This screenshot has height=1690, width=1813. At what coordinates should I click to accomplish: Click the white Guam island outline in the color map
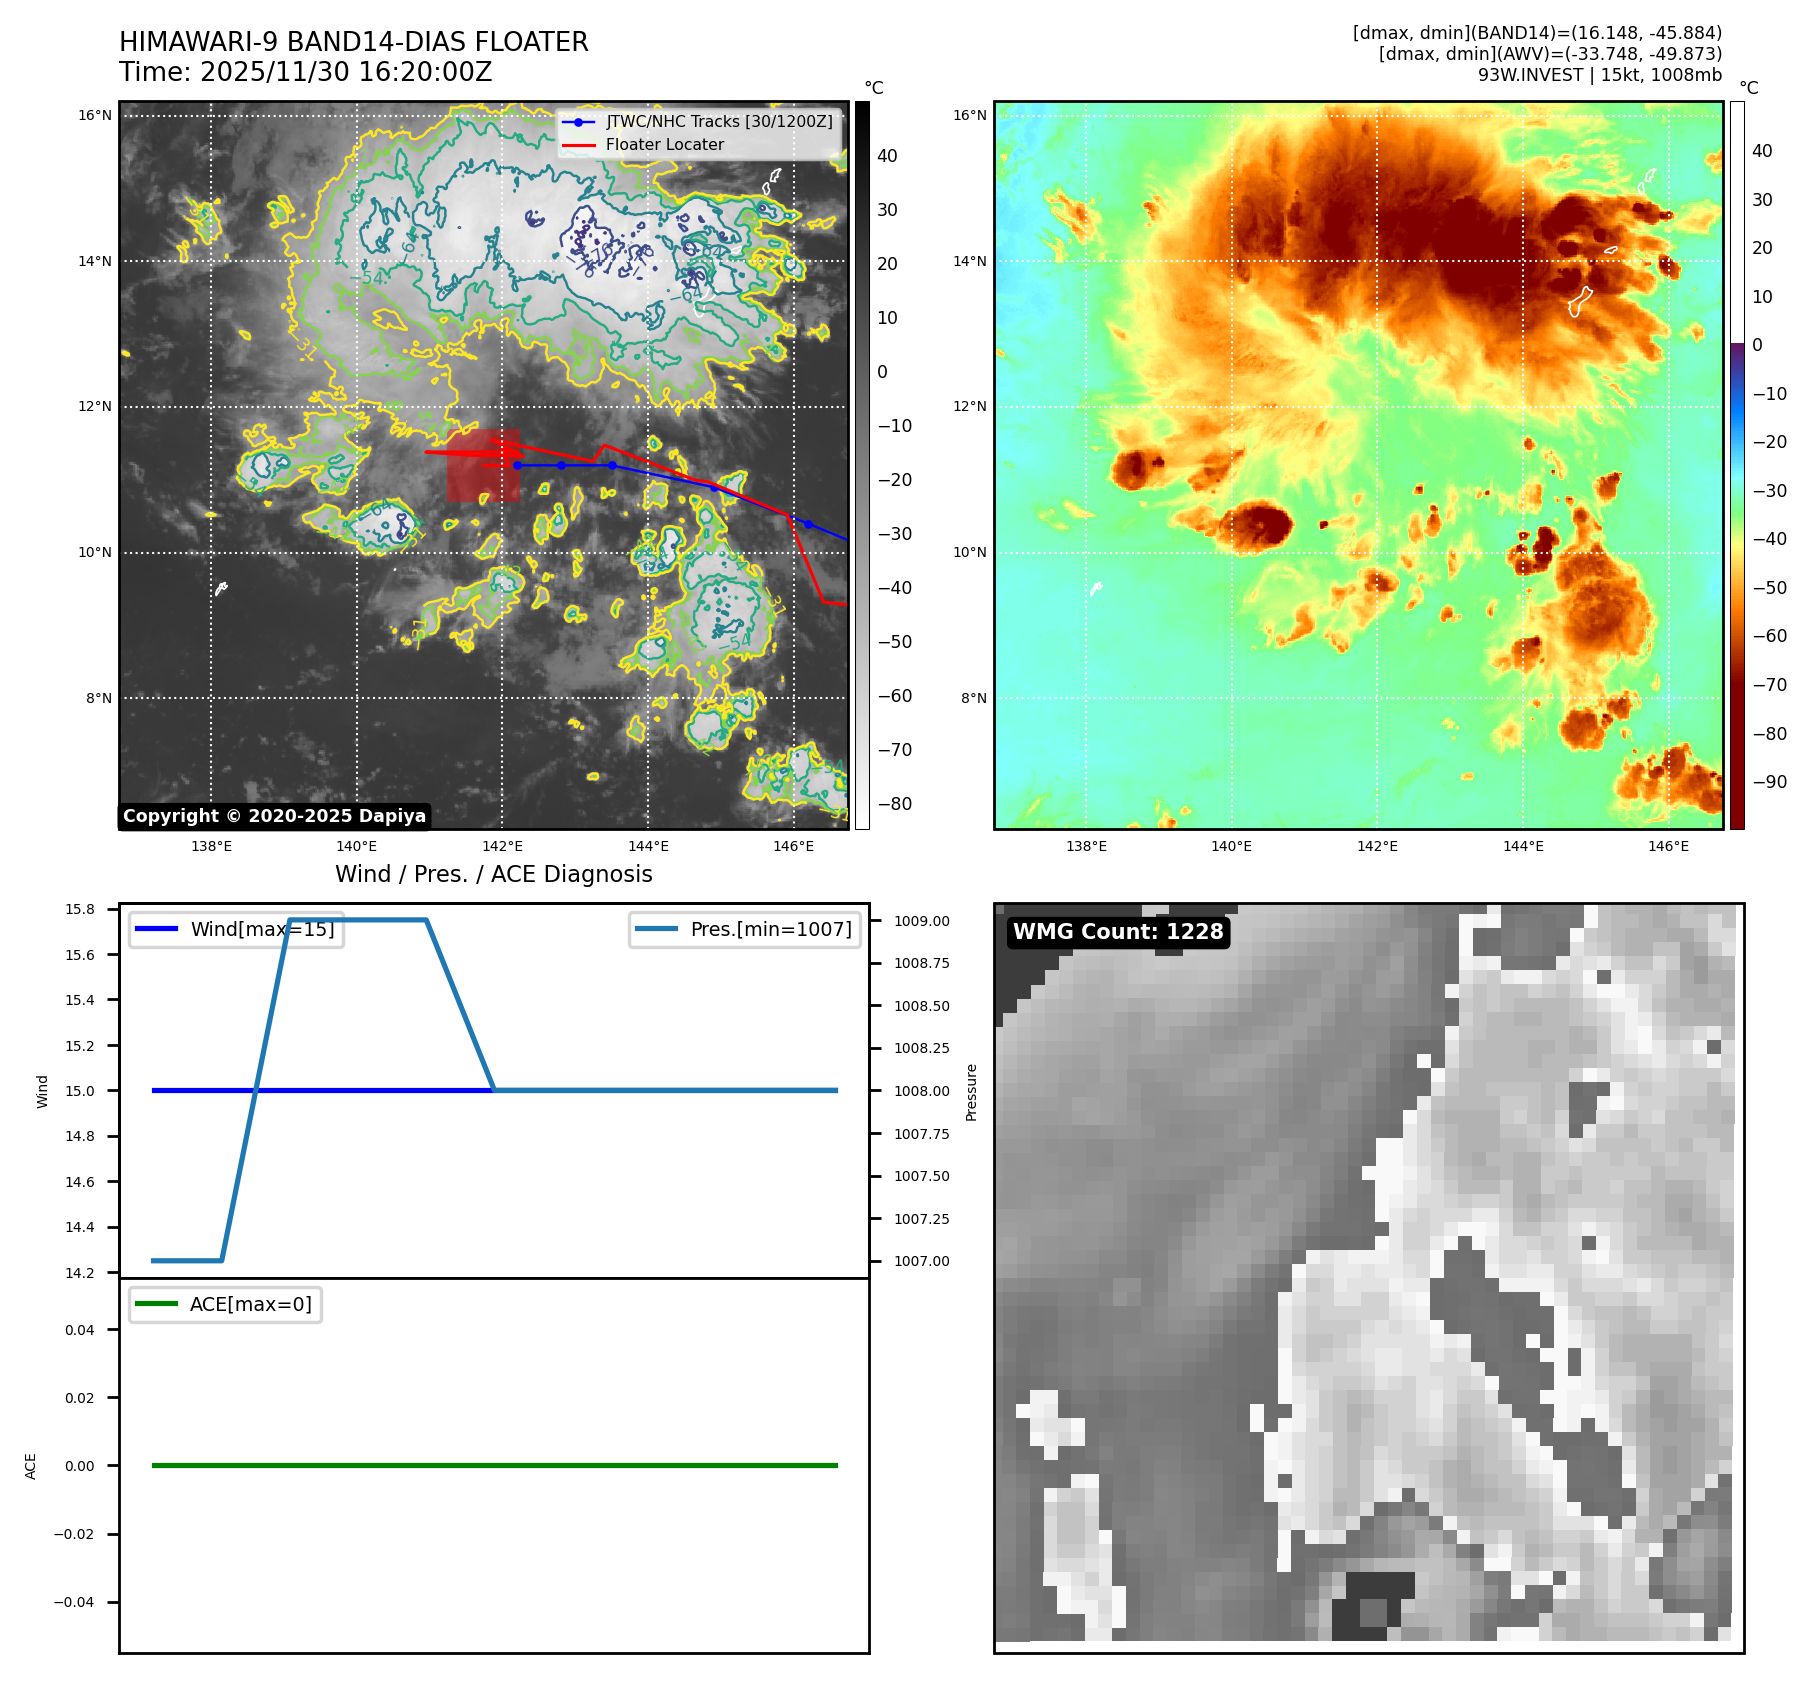pos(1579,301)
